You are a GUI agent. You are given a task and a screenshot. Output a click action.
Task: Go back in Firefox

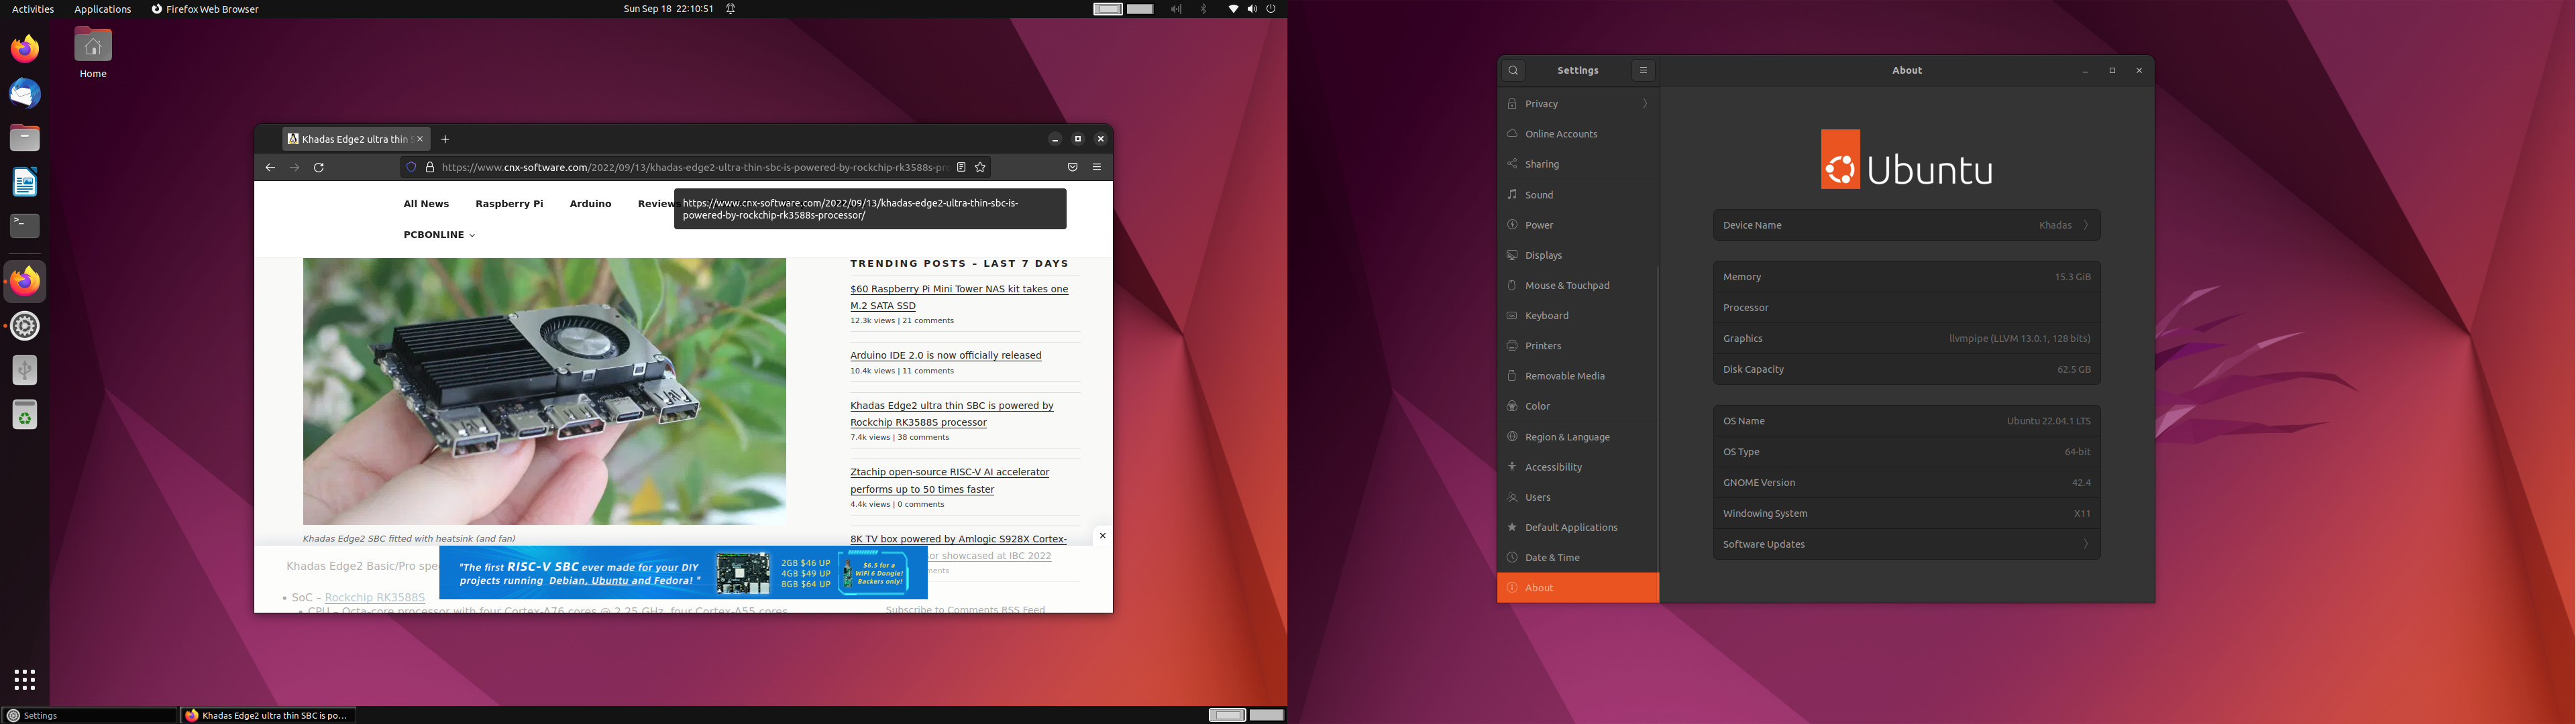270,167
